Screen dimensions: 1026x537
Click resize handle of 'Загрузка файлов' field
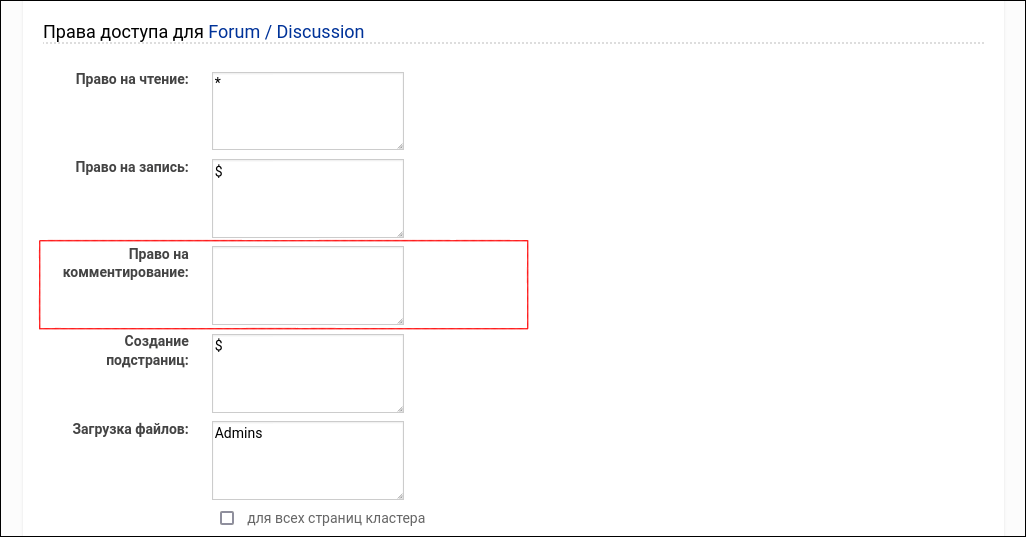pyautogui.click(x=399, y=494)
